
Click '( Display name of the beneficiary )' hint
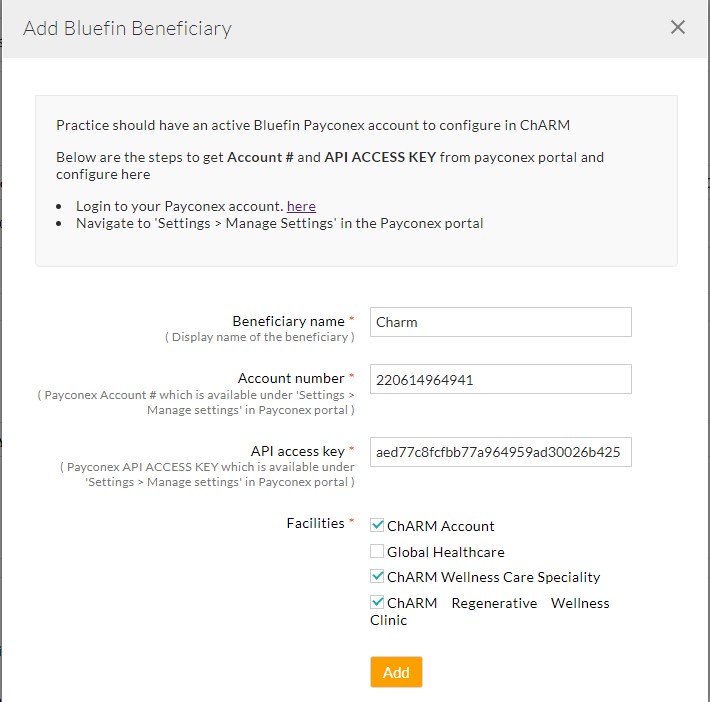point(259,337)
